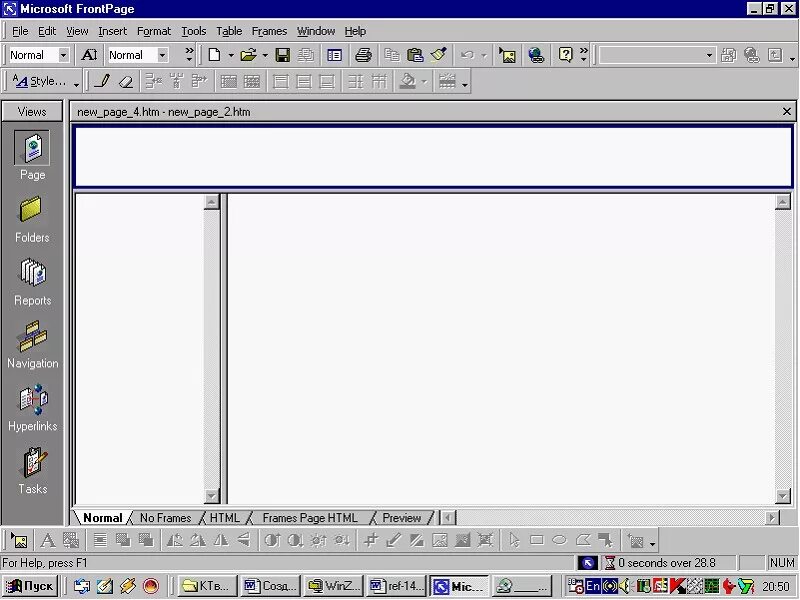Expand Fill Color dropdown arrow
Screen dimensions: 800x600
[424, 82]
